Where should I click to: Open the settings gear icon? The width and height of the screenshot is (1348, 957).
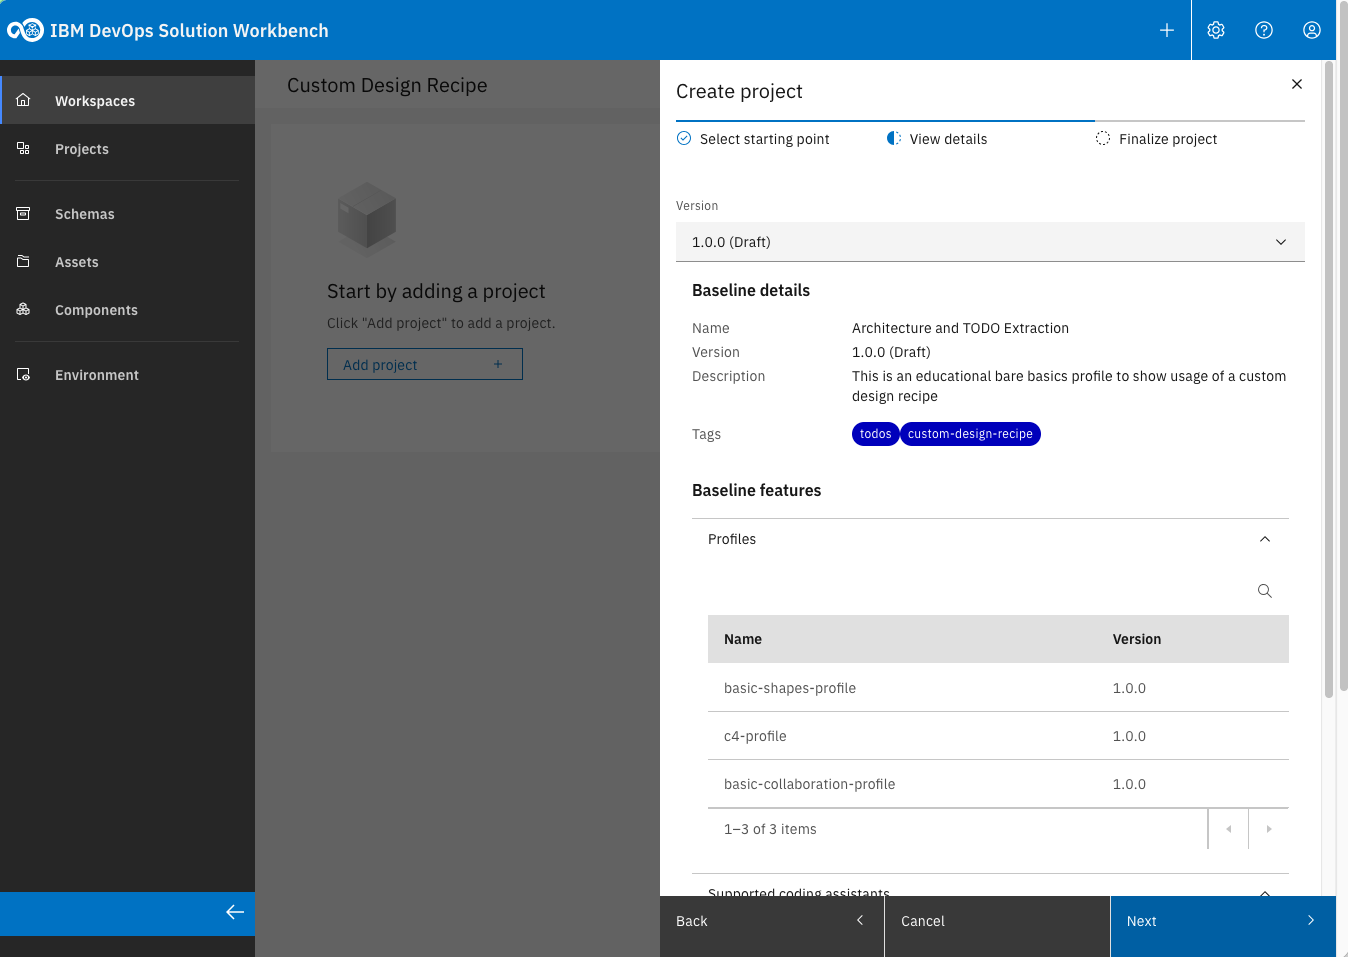click(1216, 30)
